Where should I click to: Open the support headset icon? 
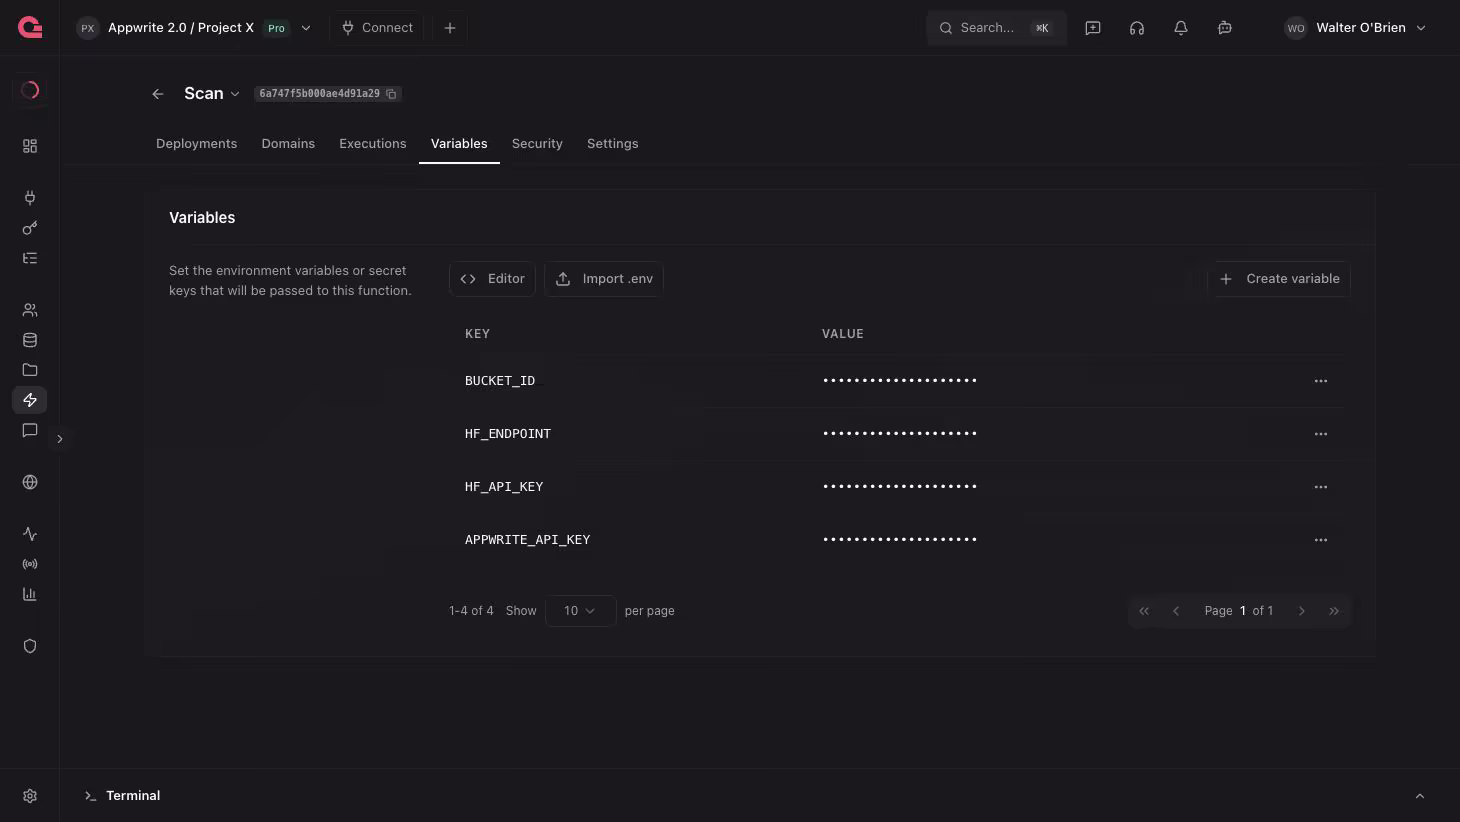pos(1137,28)
